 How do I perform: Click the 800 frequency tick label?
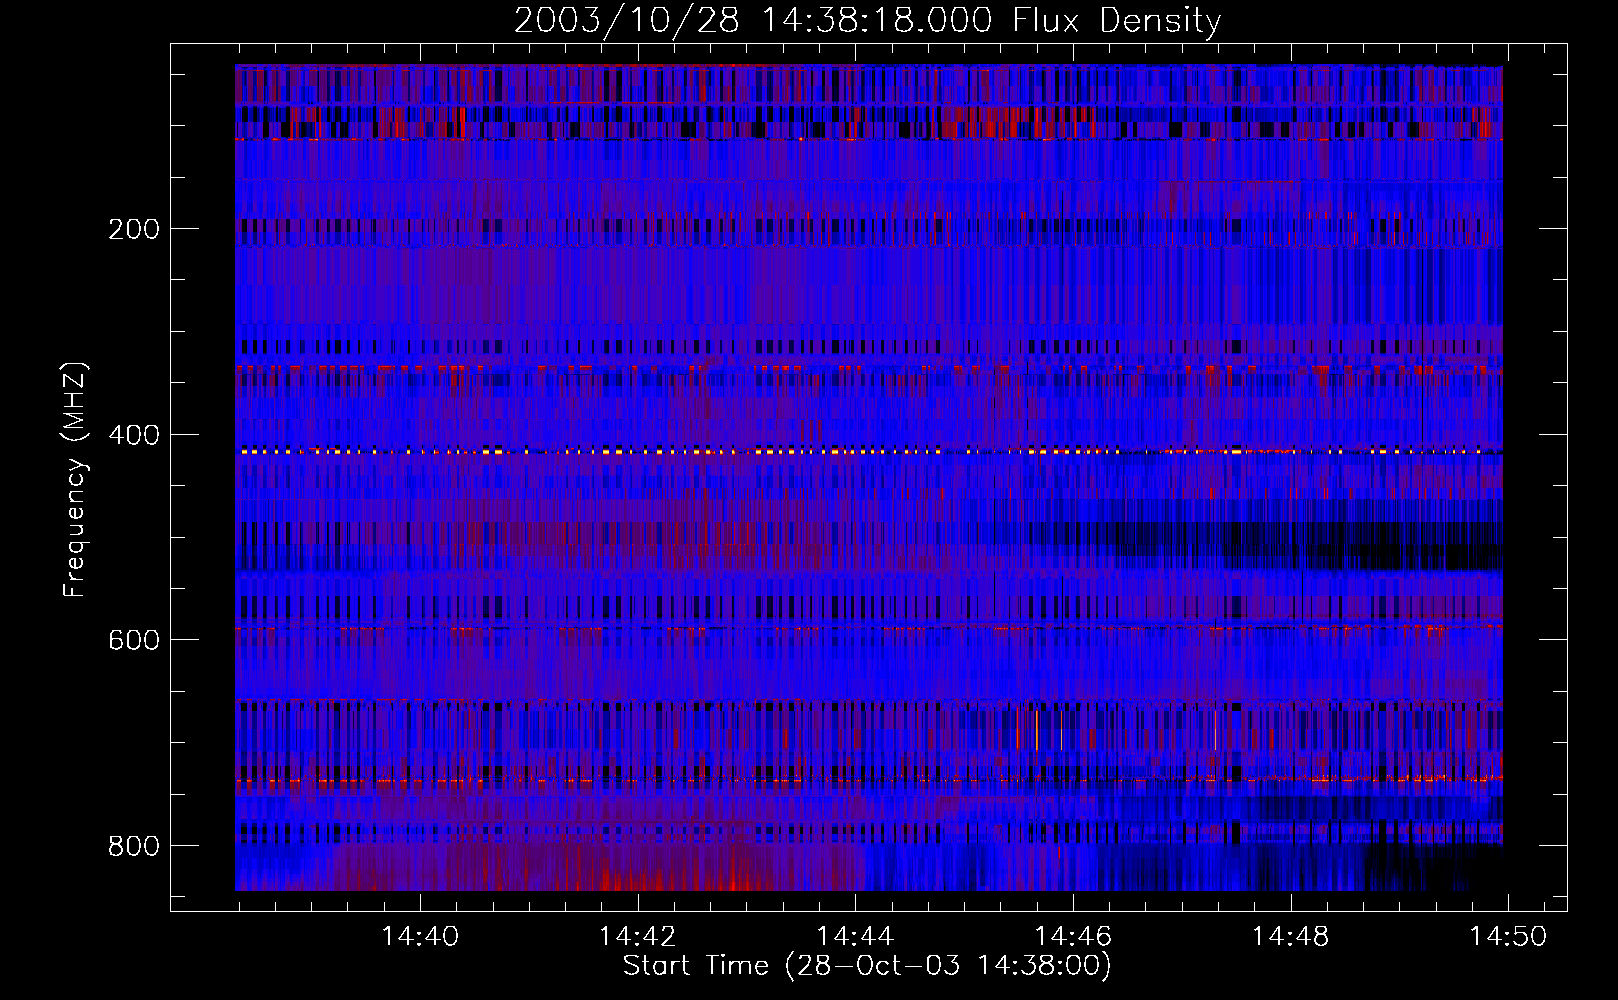pos(134,846)
